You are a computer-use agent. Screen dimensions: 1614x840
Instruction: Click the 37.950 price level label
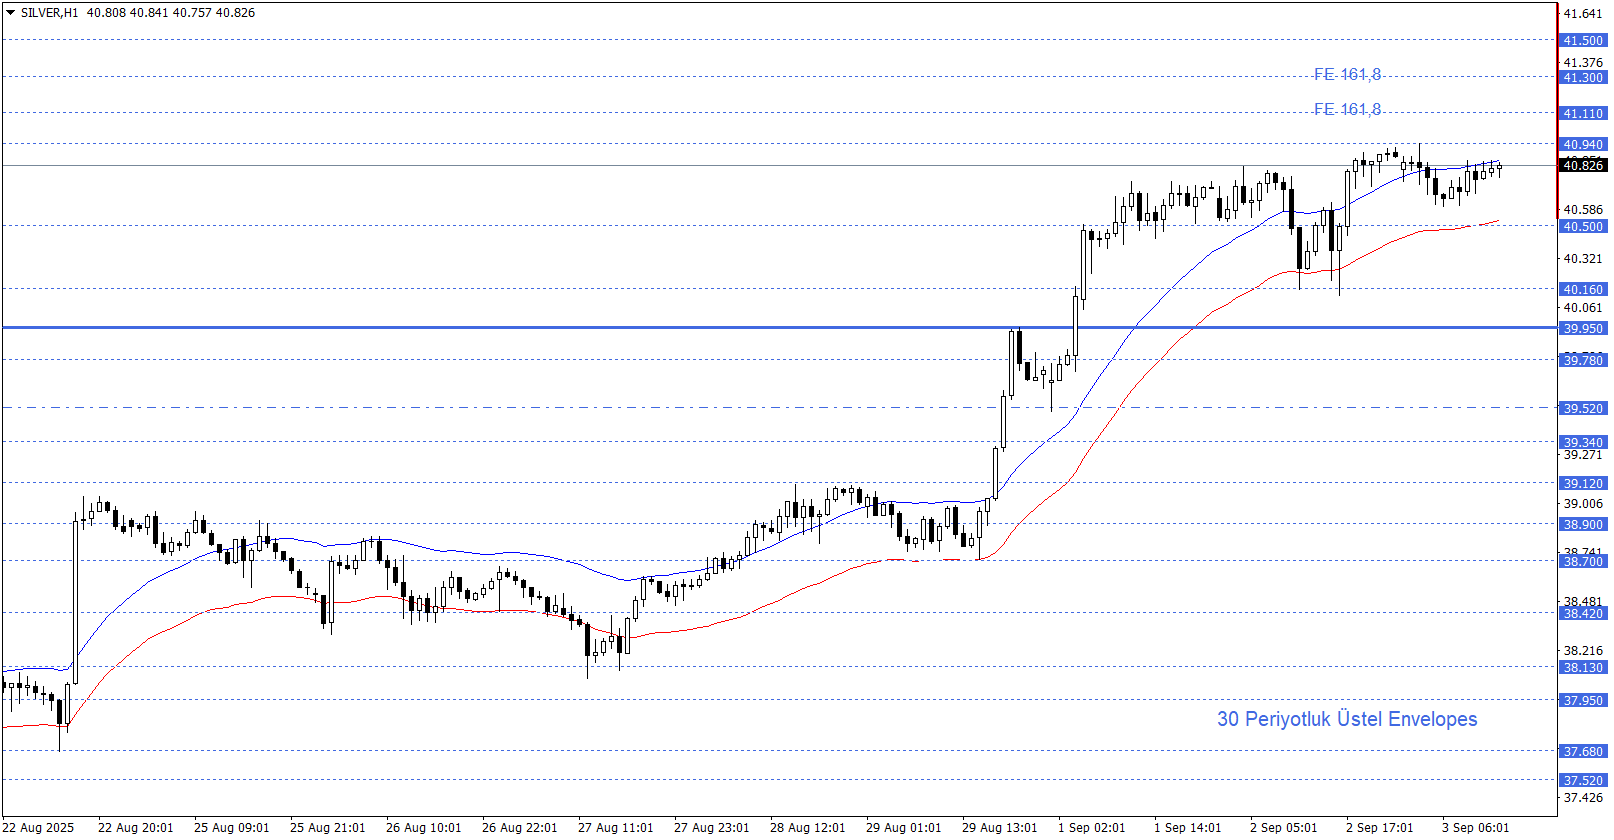pos(1583,701)
